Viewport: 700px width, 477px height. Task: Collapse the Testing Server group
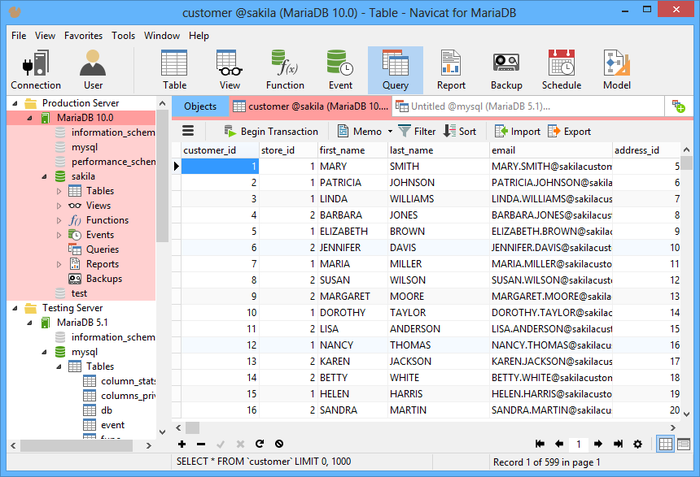click(15, 308)
